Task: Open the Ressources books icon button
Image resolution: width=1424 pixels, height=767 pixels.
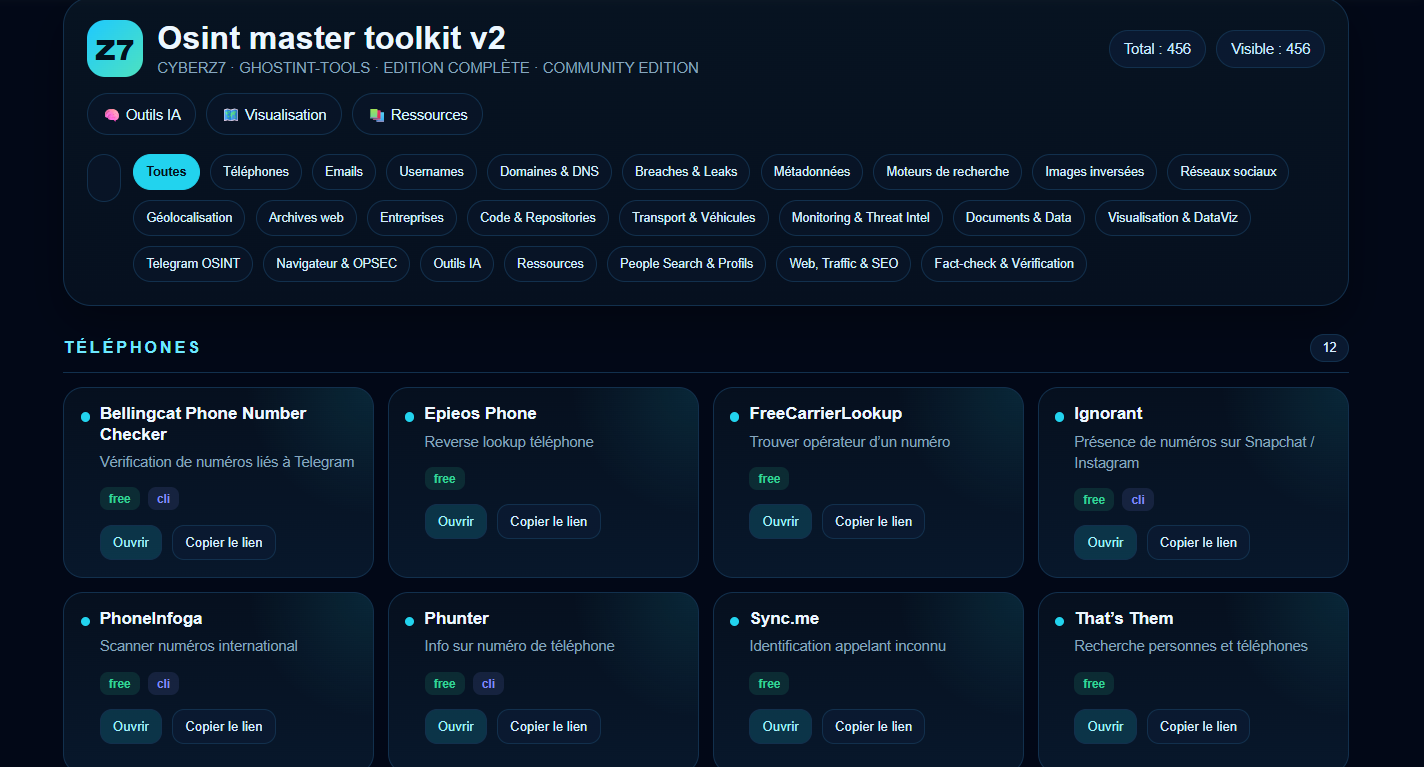Action: pyautogui.click(x=417, y=115)
